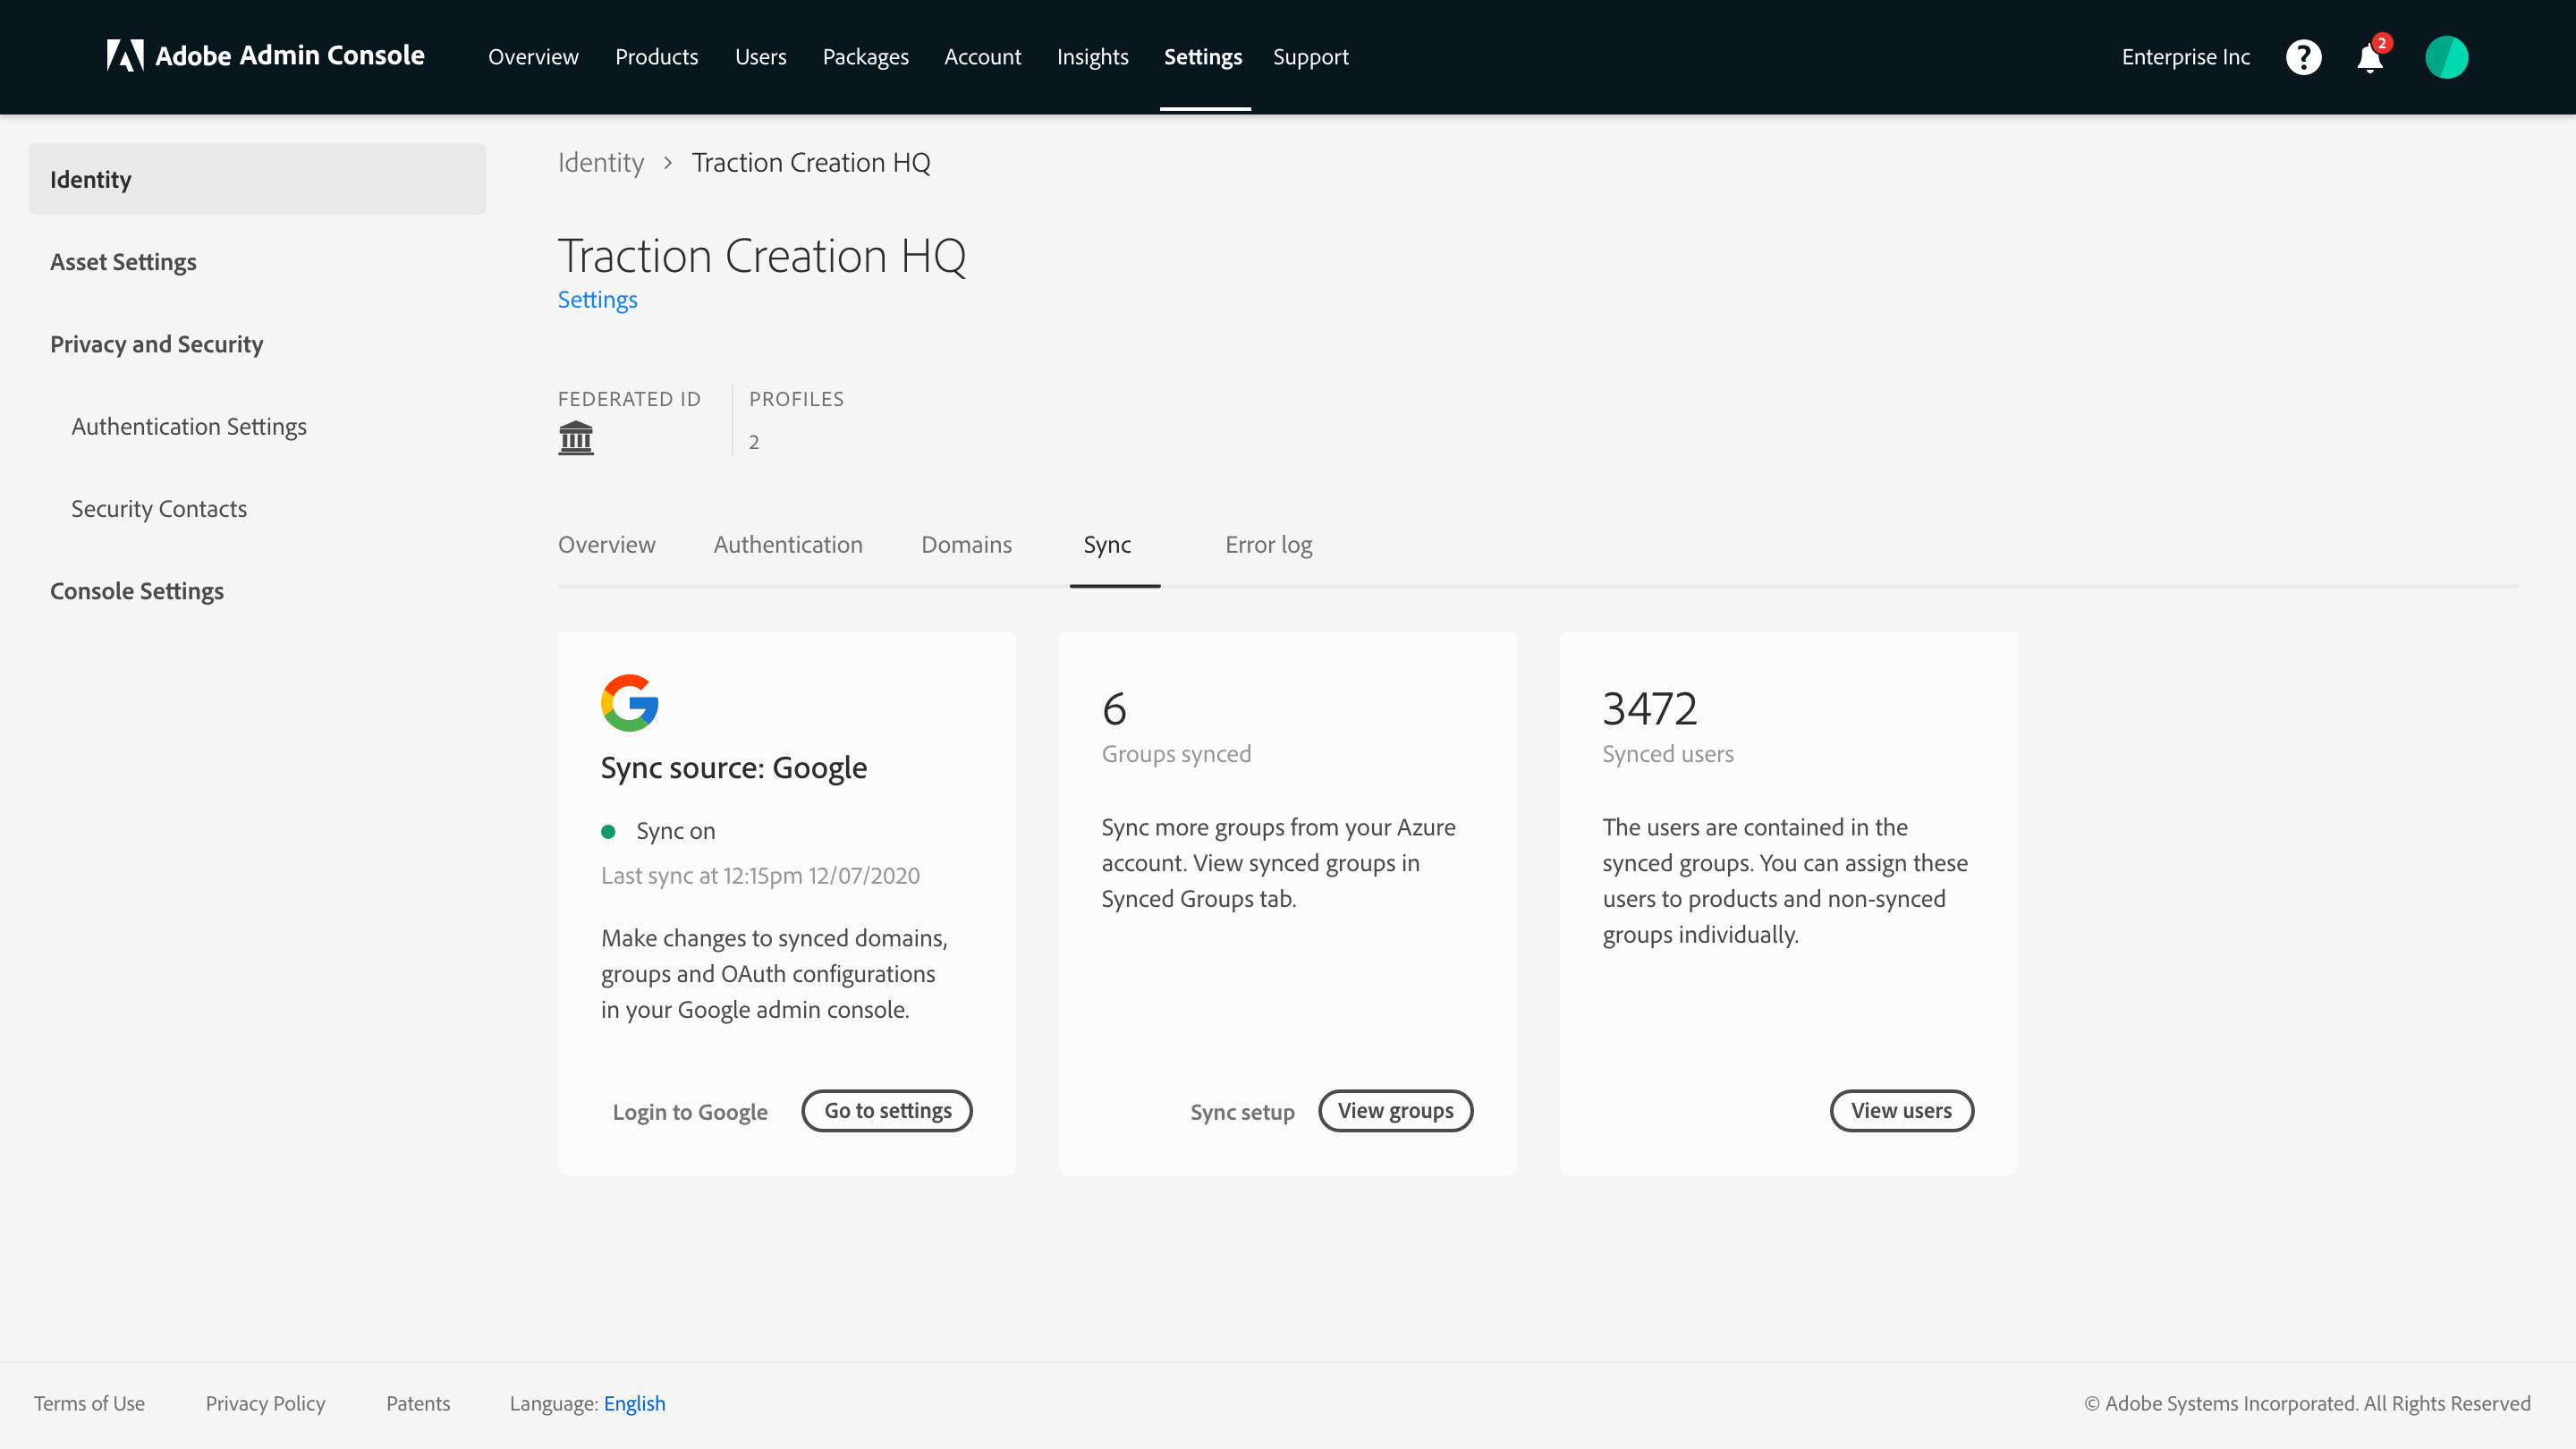Image resolution: width=2576 pixels, height=1449 pixels.
Task: Change language via the English link
Action: pyautogui.click(x=635, y=1403)
